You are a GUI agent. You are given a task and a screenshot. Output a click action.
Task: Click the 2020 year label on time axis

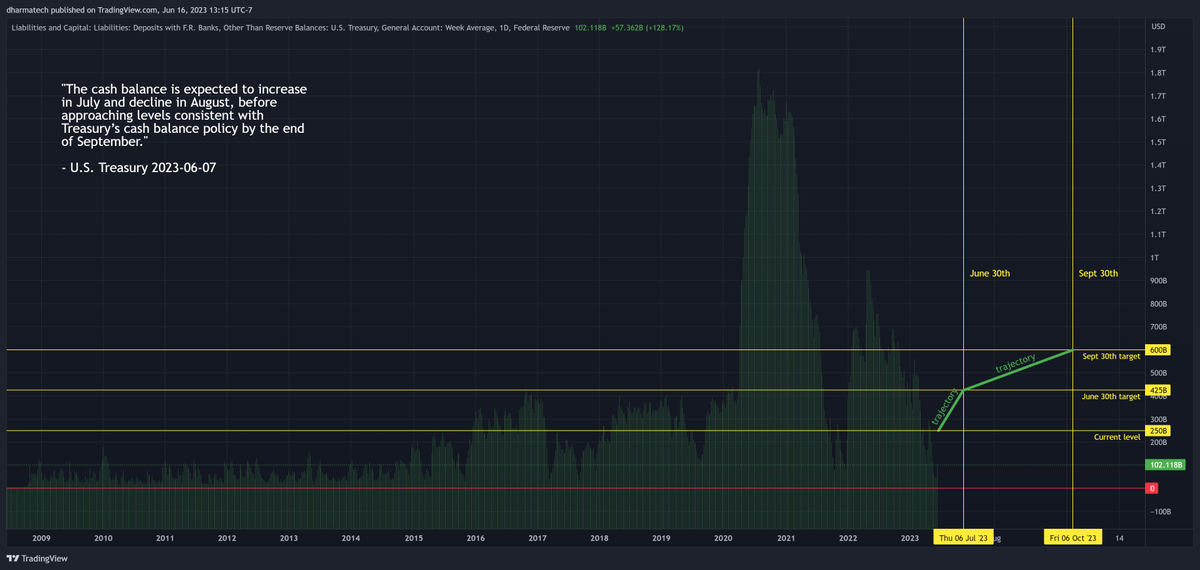point(723,538)
